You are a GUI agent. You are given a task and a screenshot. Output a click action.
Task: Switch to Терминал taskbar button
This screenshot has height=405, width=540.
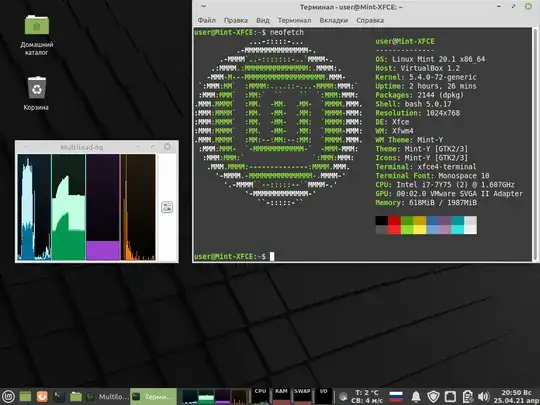(154, 396)
